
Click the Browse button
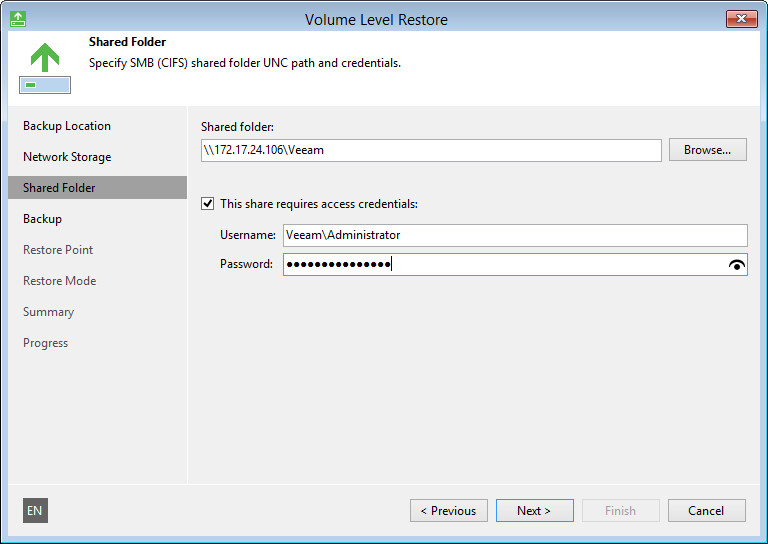707,150
